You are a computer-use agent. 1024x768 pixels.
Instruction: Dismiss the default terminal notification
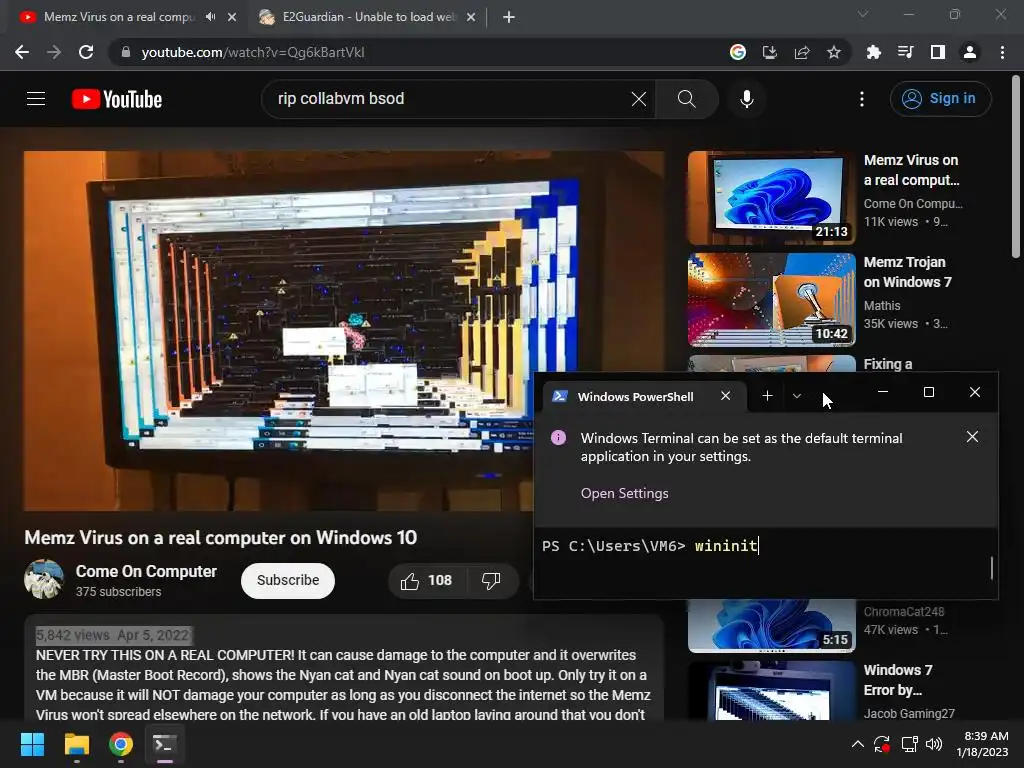point(972,437)
